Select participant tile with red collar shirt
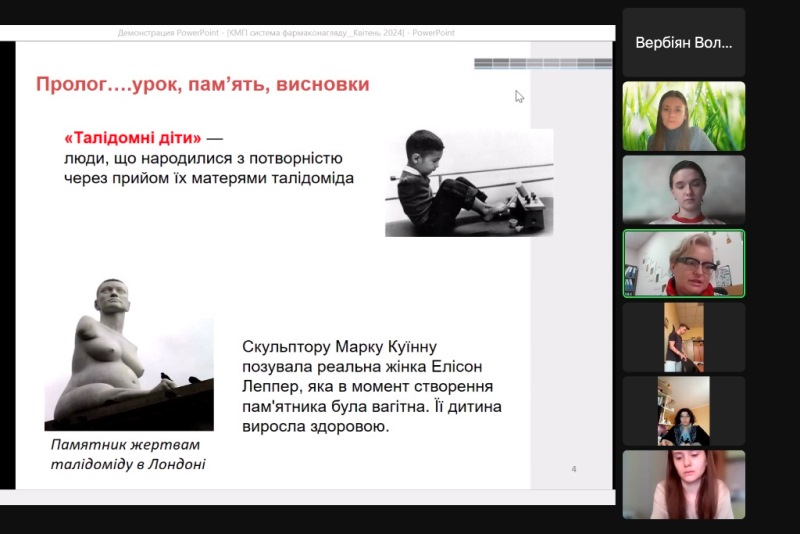 point(684,190)
